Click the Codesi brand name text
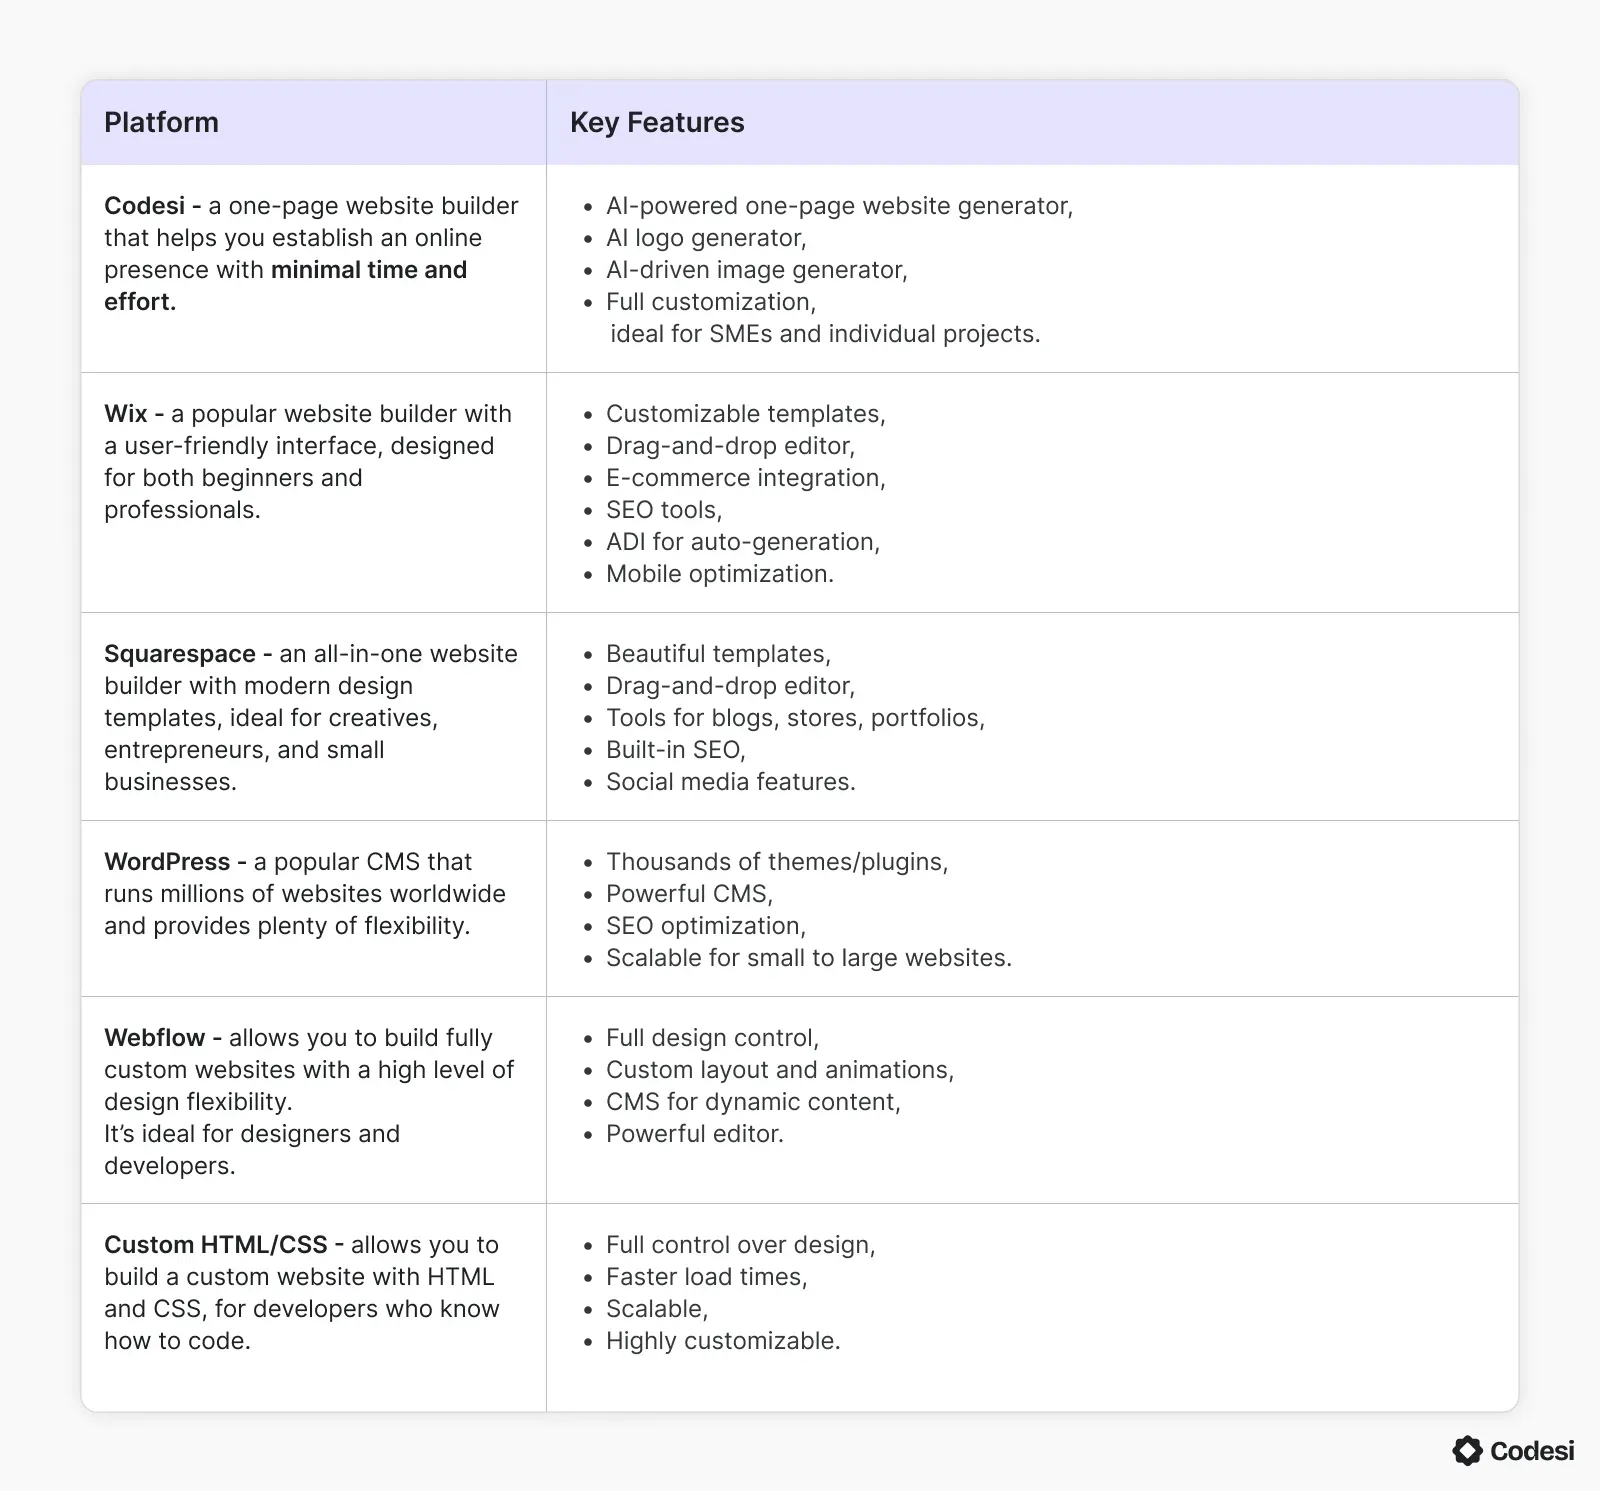Screen dimensions: 1600x1491 click(1532, 1451)
